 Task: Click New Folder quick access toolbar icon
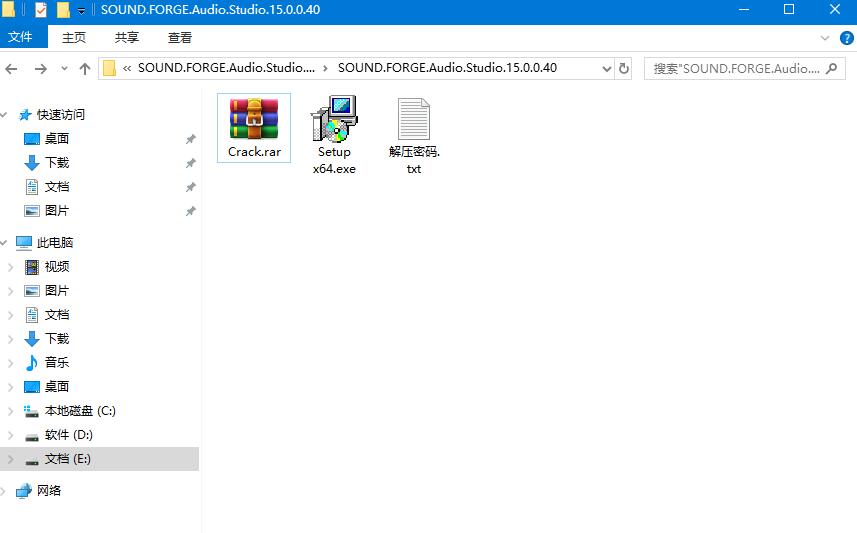click(63, 10)
